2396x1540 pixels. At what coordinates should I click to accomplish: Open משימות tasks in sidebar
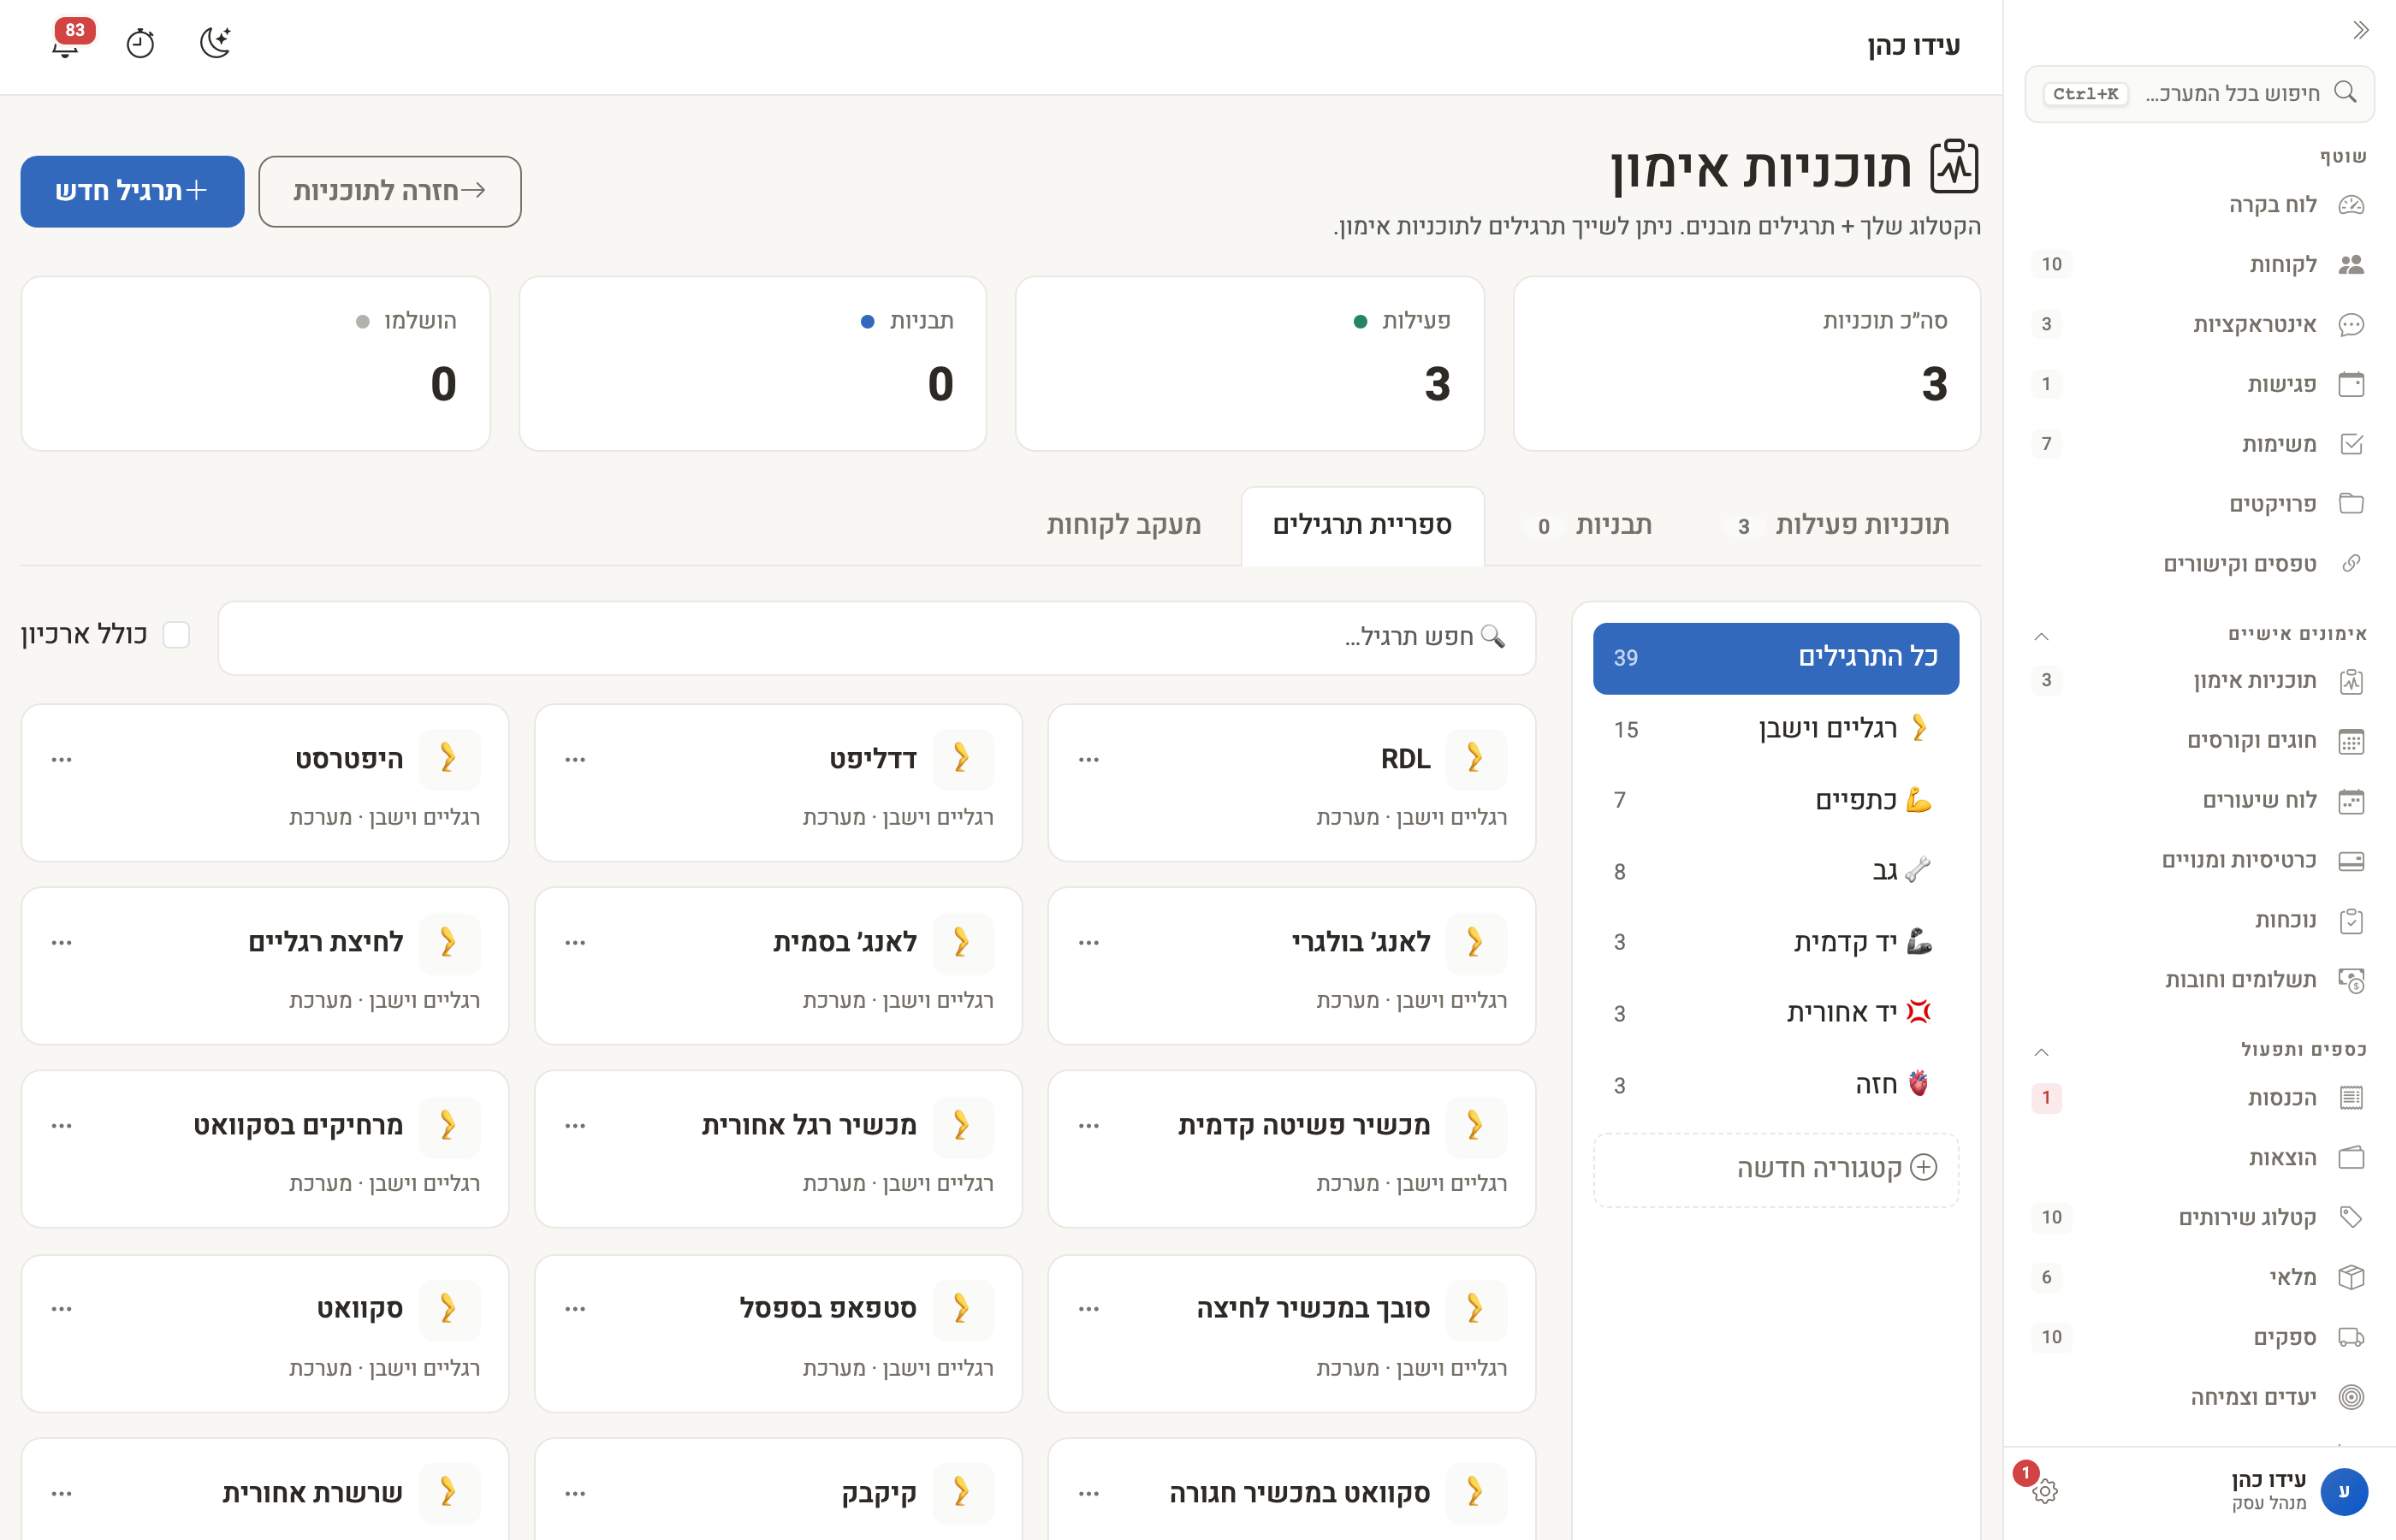(x=2199, y=444)
